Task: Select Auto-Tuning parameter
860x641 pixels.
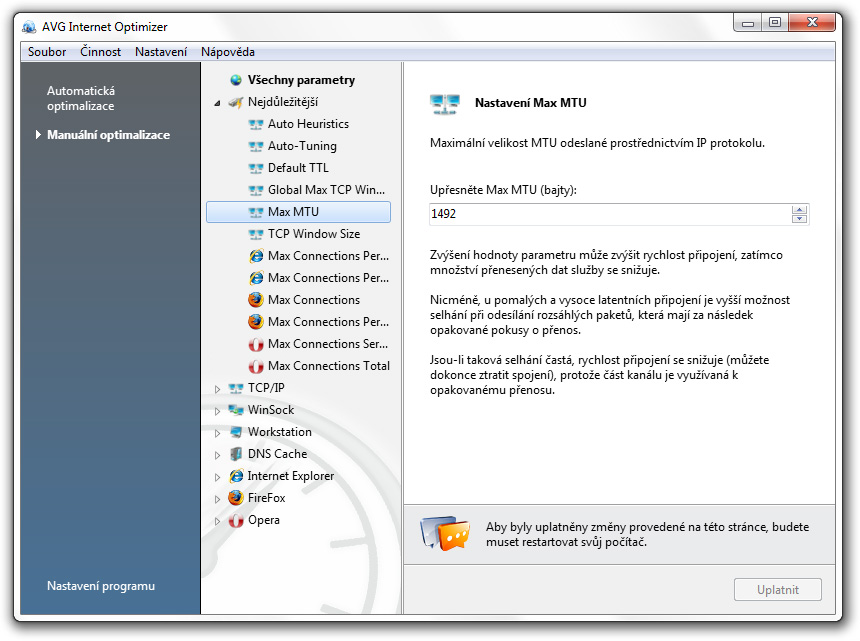Action: coord(302,146)
